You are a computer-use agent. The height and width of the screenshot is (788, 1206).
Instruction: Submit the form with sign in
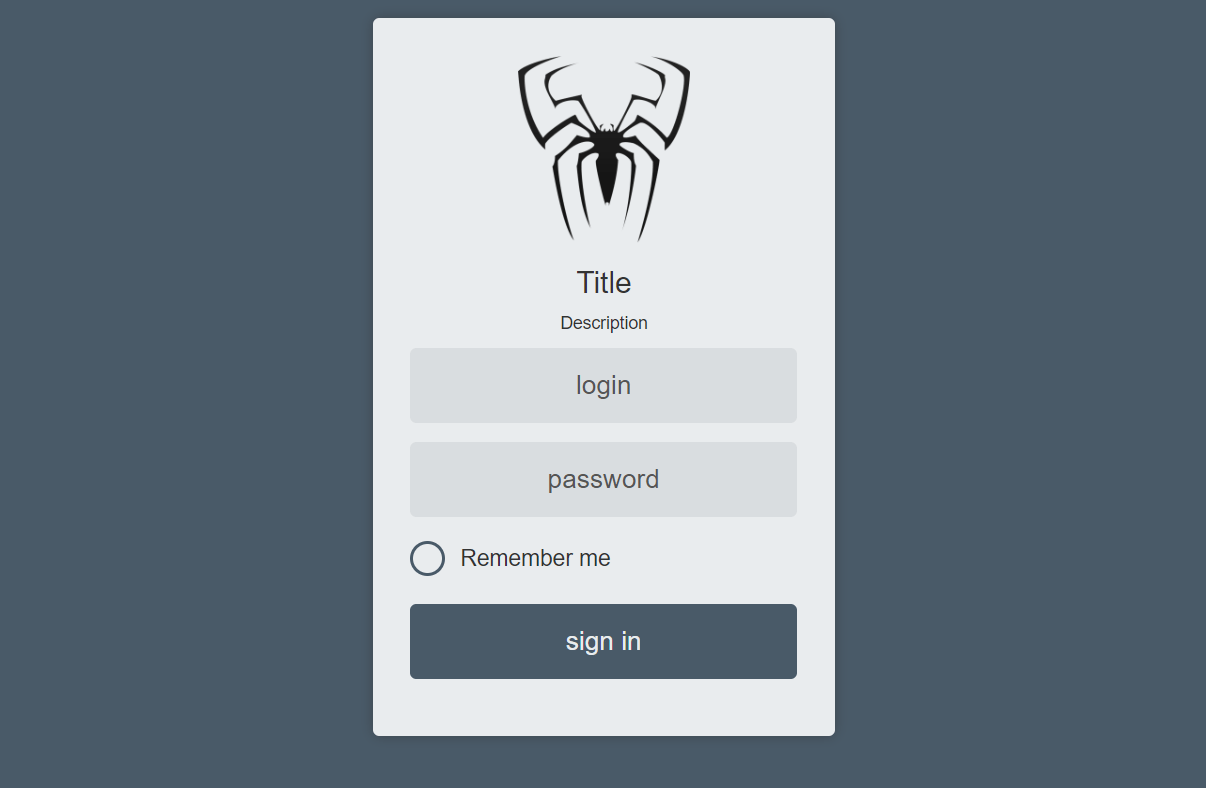click(x=603, y=641)
